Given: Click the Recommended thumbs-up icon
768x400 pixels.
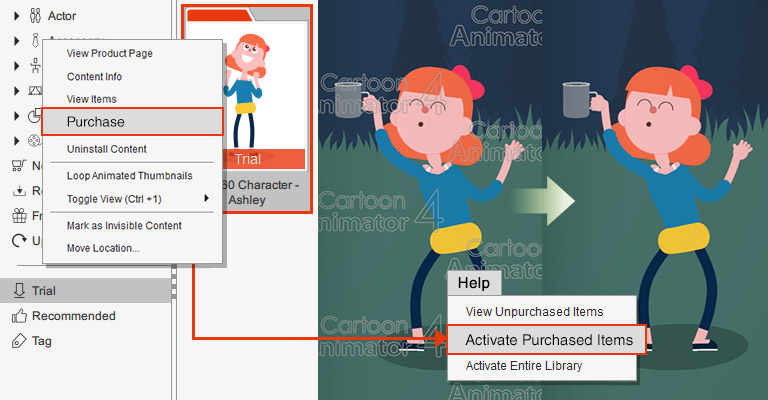Looking at the screenshot, I should click(18, 316).
